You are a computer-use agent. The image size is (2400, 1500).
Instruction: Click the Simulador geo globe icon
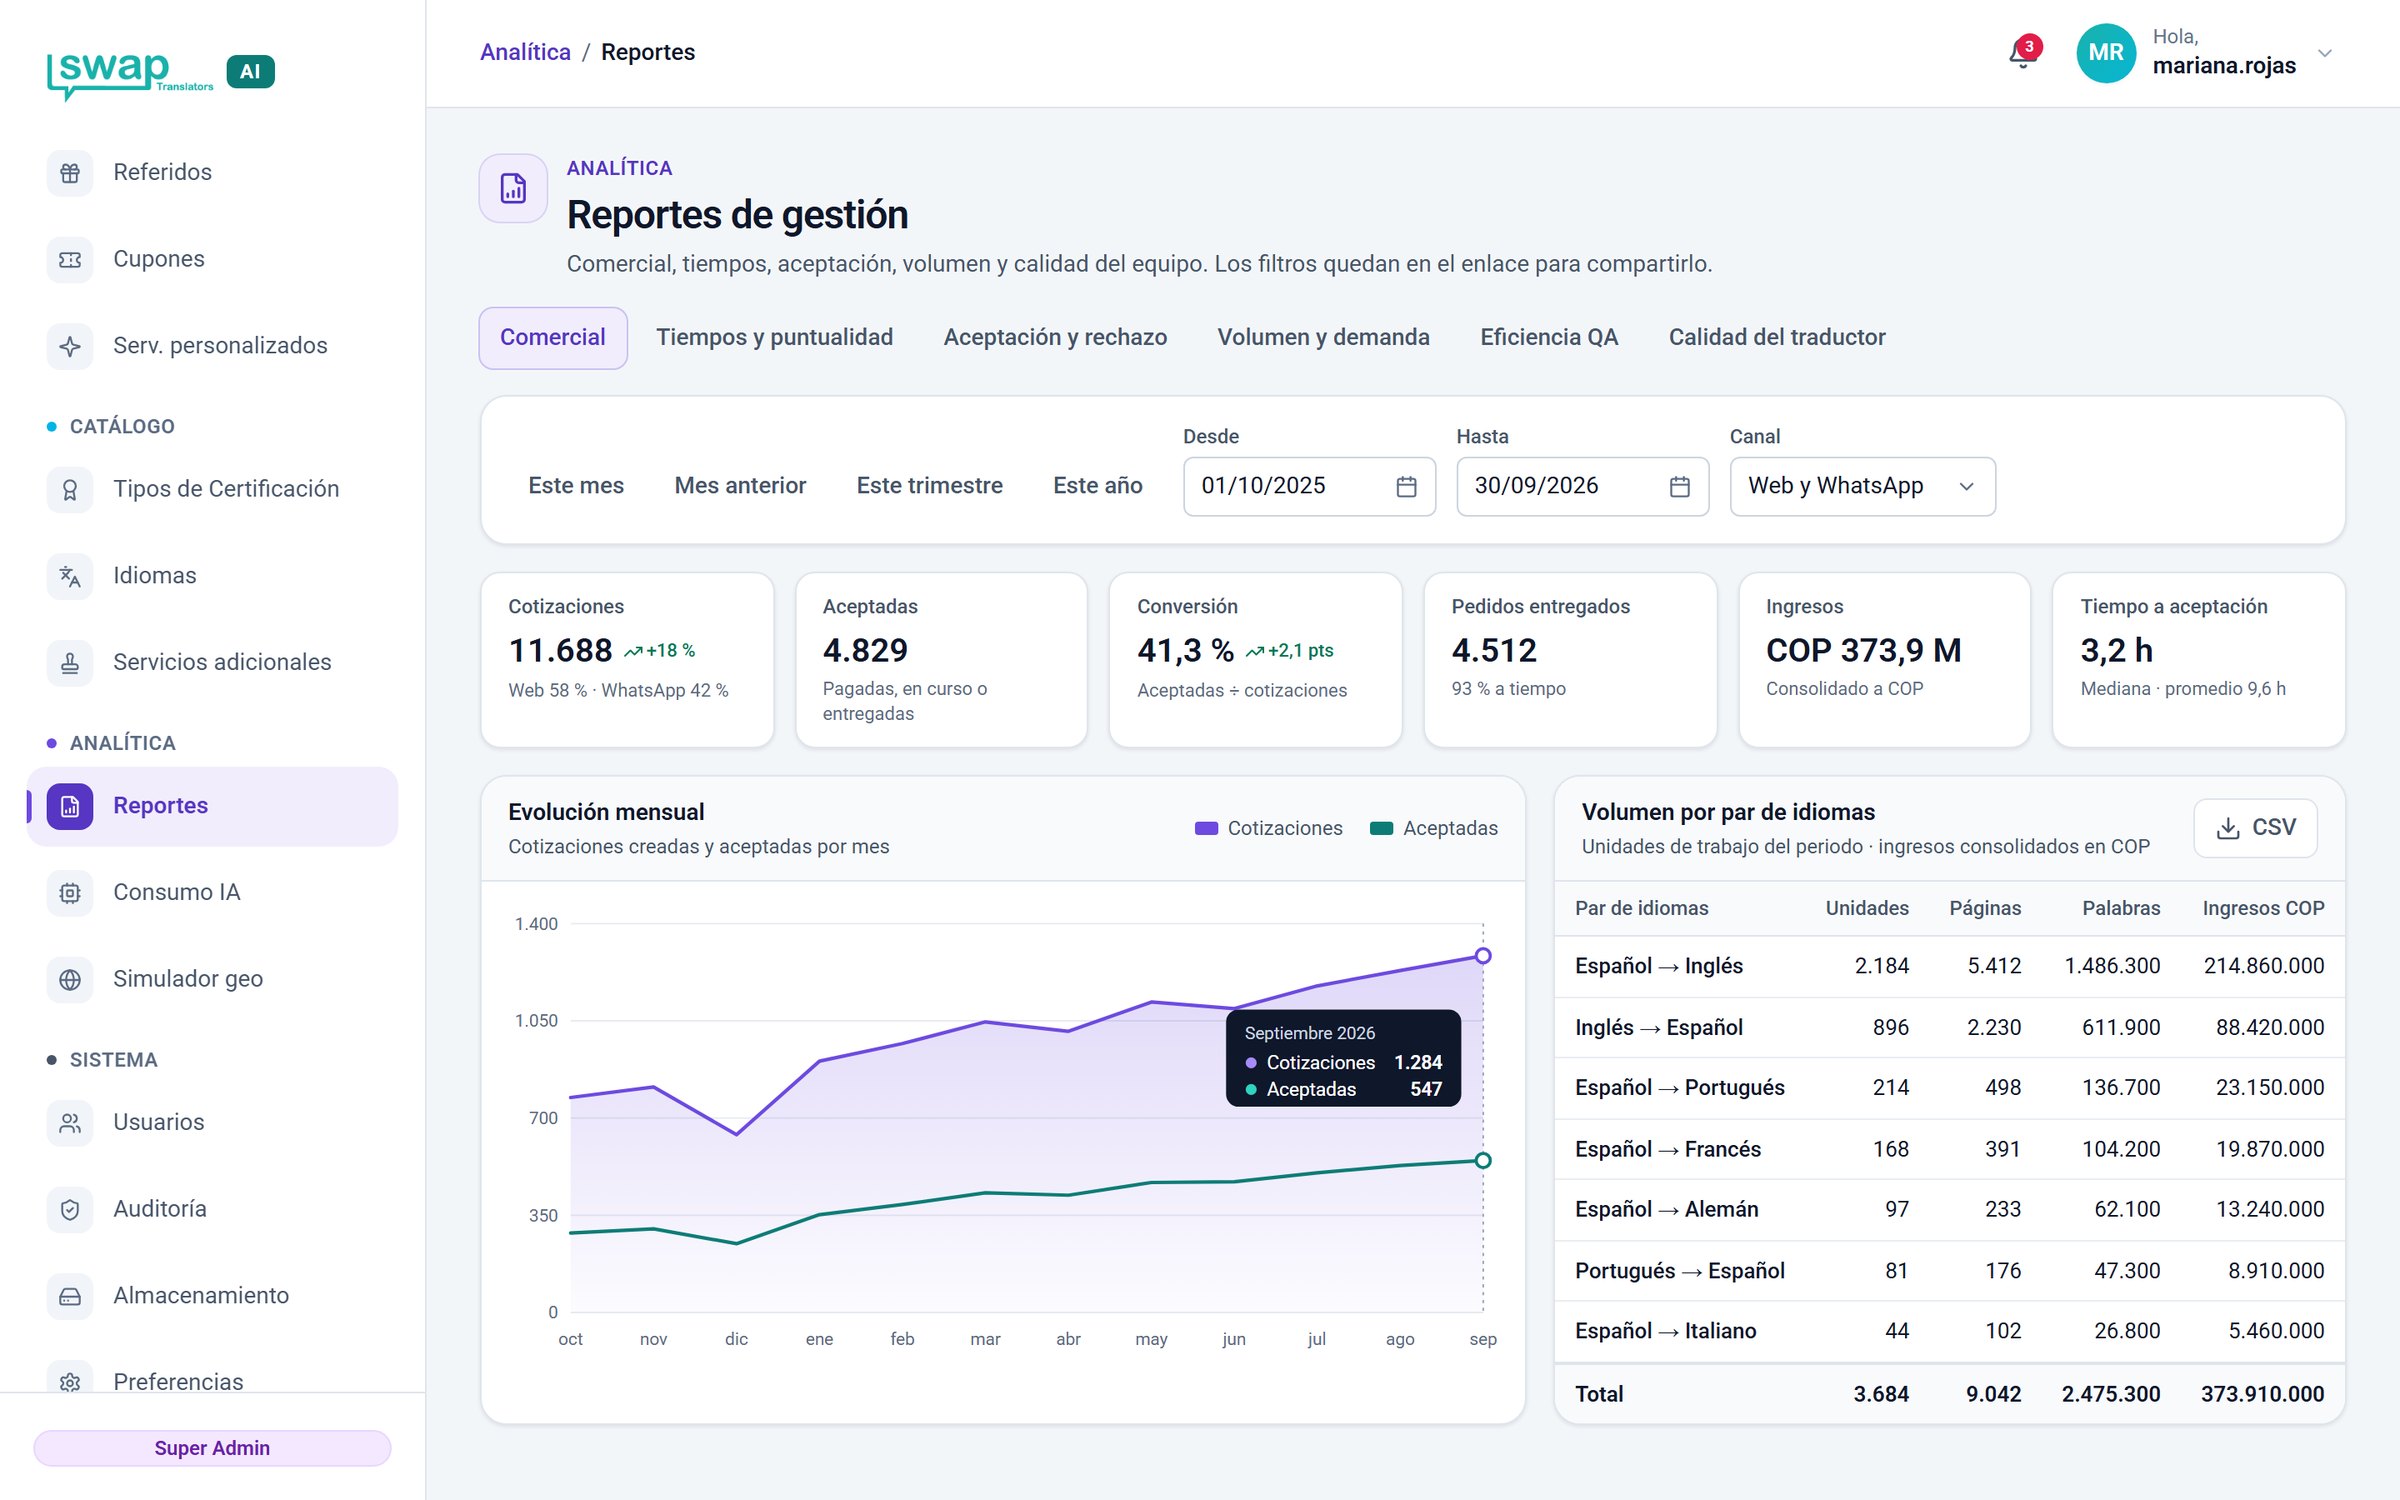[70, 979]
